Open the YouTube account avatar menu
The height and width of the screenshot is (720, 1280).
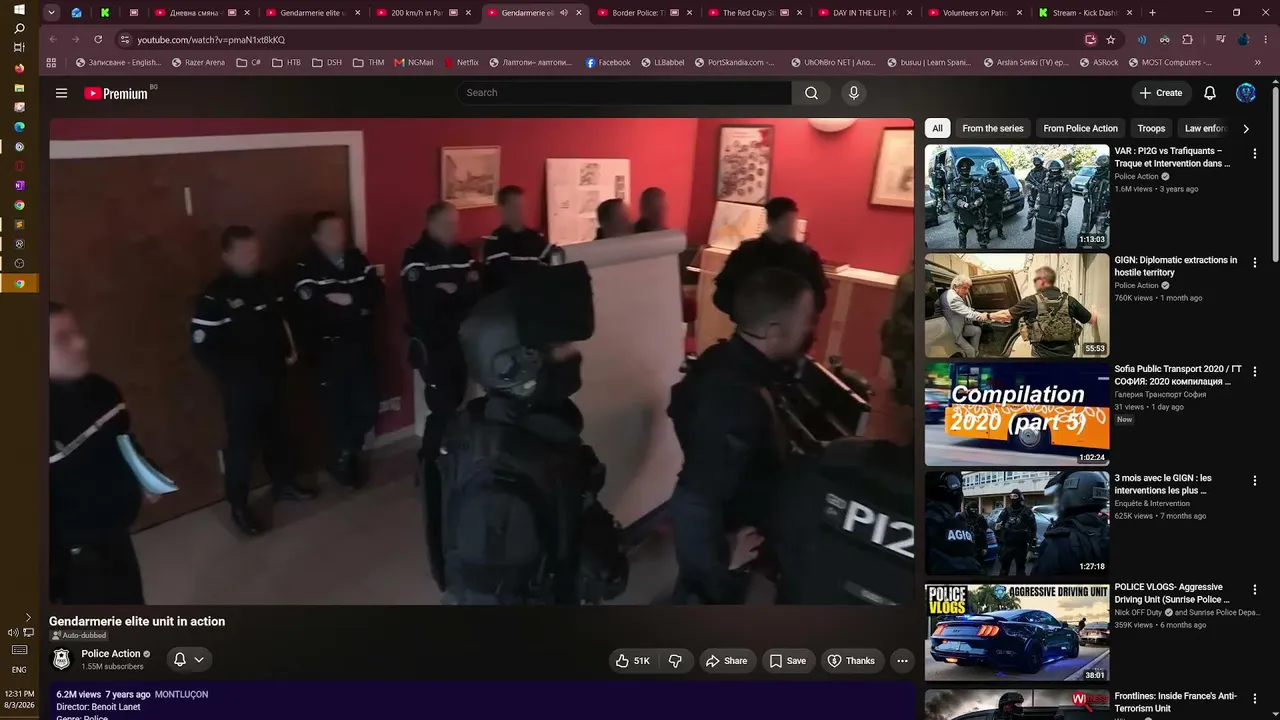[x=1246, y=93]
